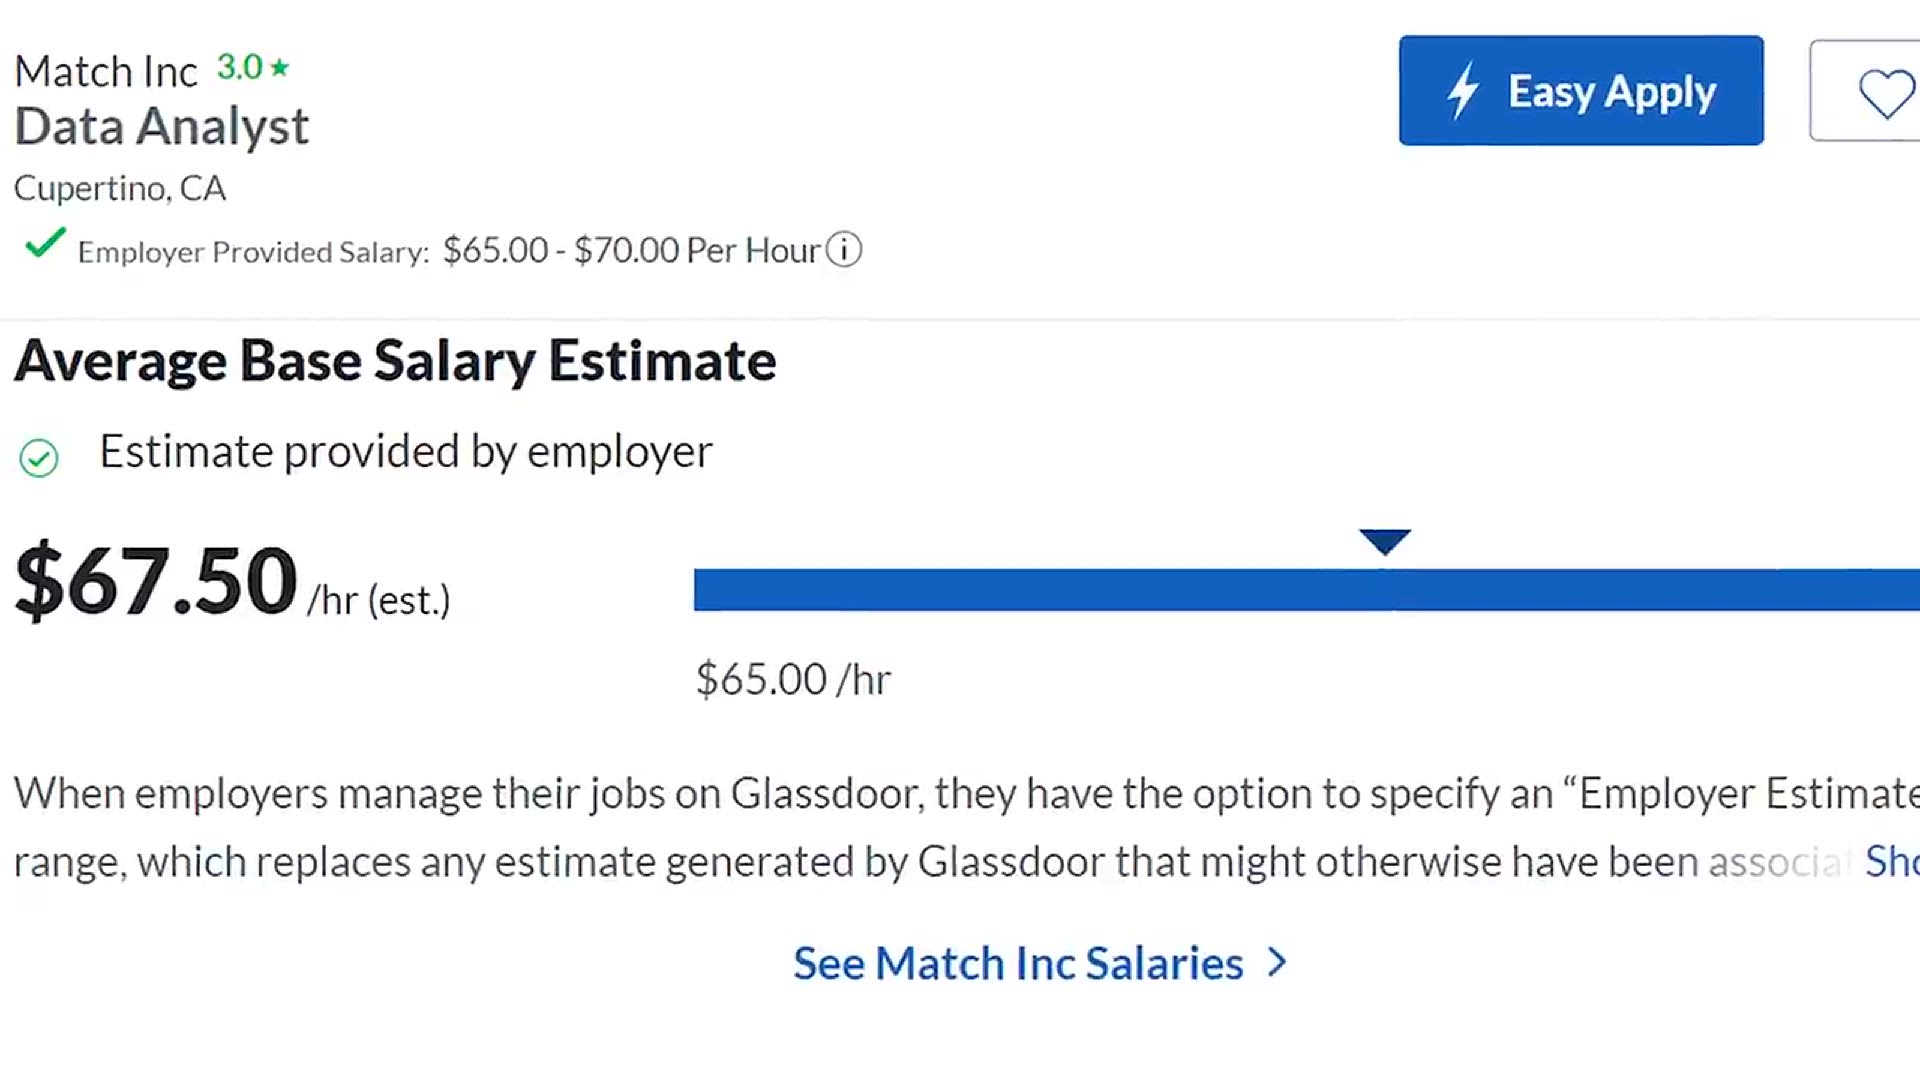
Task: Click the lightning bolt icon
Action: pyautogui.click(x=1463, y=91)
